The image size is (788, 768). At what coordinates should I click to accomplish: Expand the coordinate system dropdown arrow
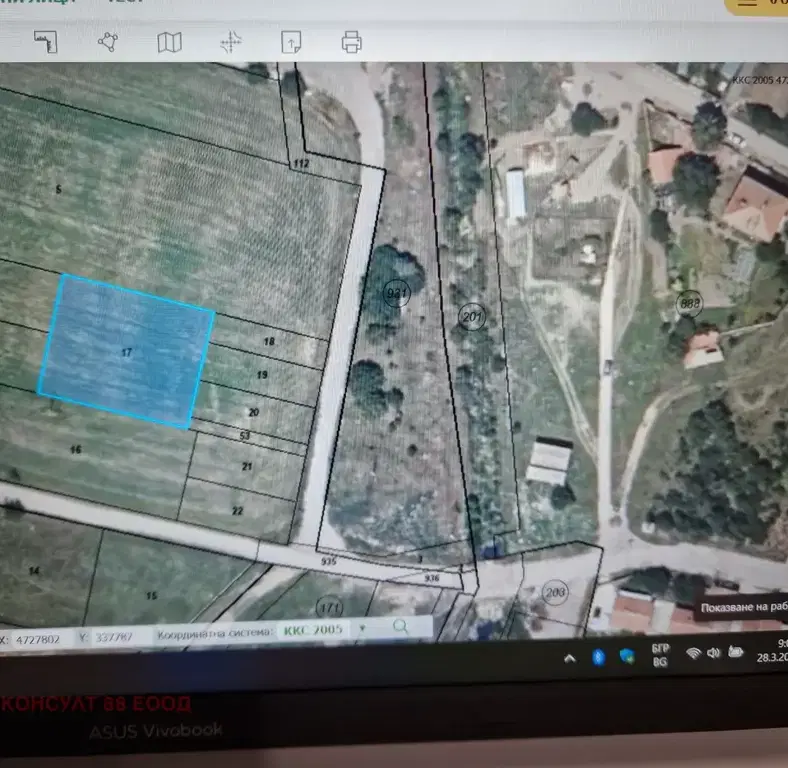362,628
